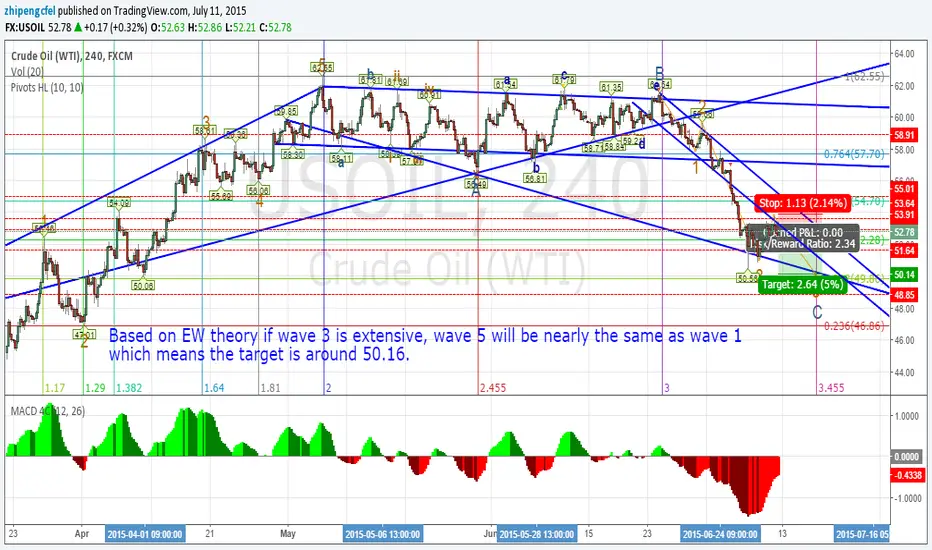Select the 2015-06-24 09:00:00 time marker
Screen dimensions: 932x550
click(x=720, y=534)
